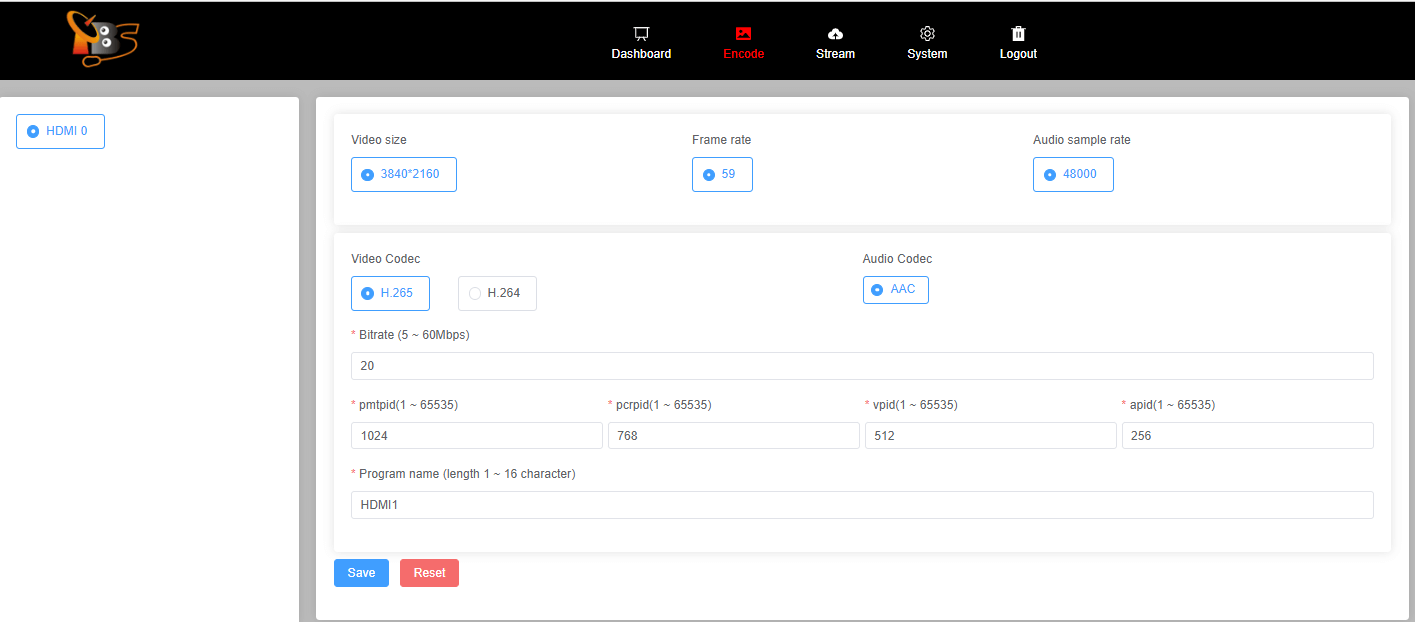Click the Logout trash can icon
1415x622 pixels.
tap(1018, 34)
